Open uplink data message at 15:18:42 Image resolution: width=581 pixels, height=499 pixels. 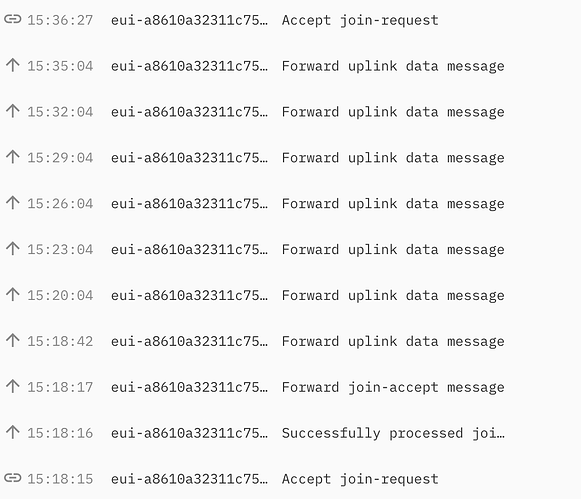click(393, 342)
